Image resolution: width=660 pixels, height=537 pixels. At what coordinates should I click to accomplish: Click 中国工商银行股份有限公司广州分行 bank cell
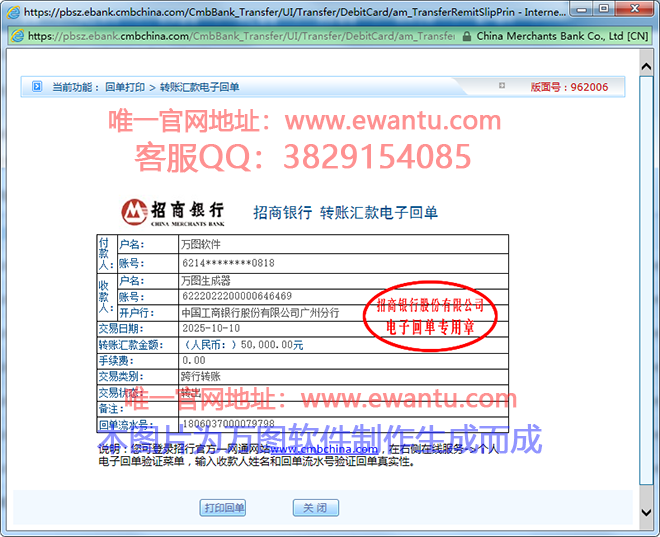(343, 313)
